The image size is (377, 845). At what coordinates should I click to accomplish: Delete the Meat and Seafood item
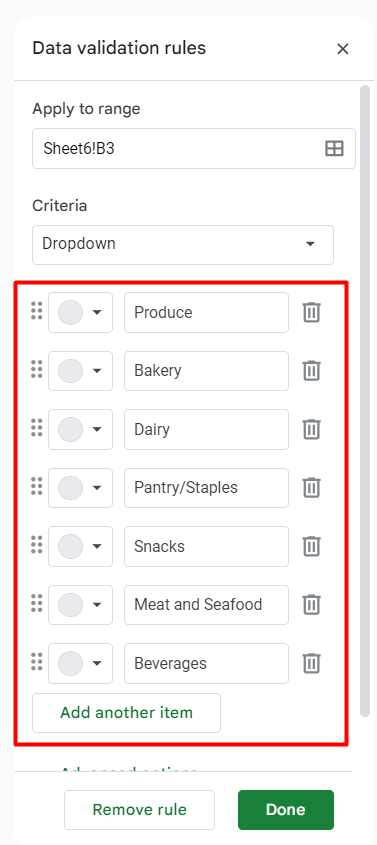[x=311, y=605]
